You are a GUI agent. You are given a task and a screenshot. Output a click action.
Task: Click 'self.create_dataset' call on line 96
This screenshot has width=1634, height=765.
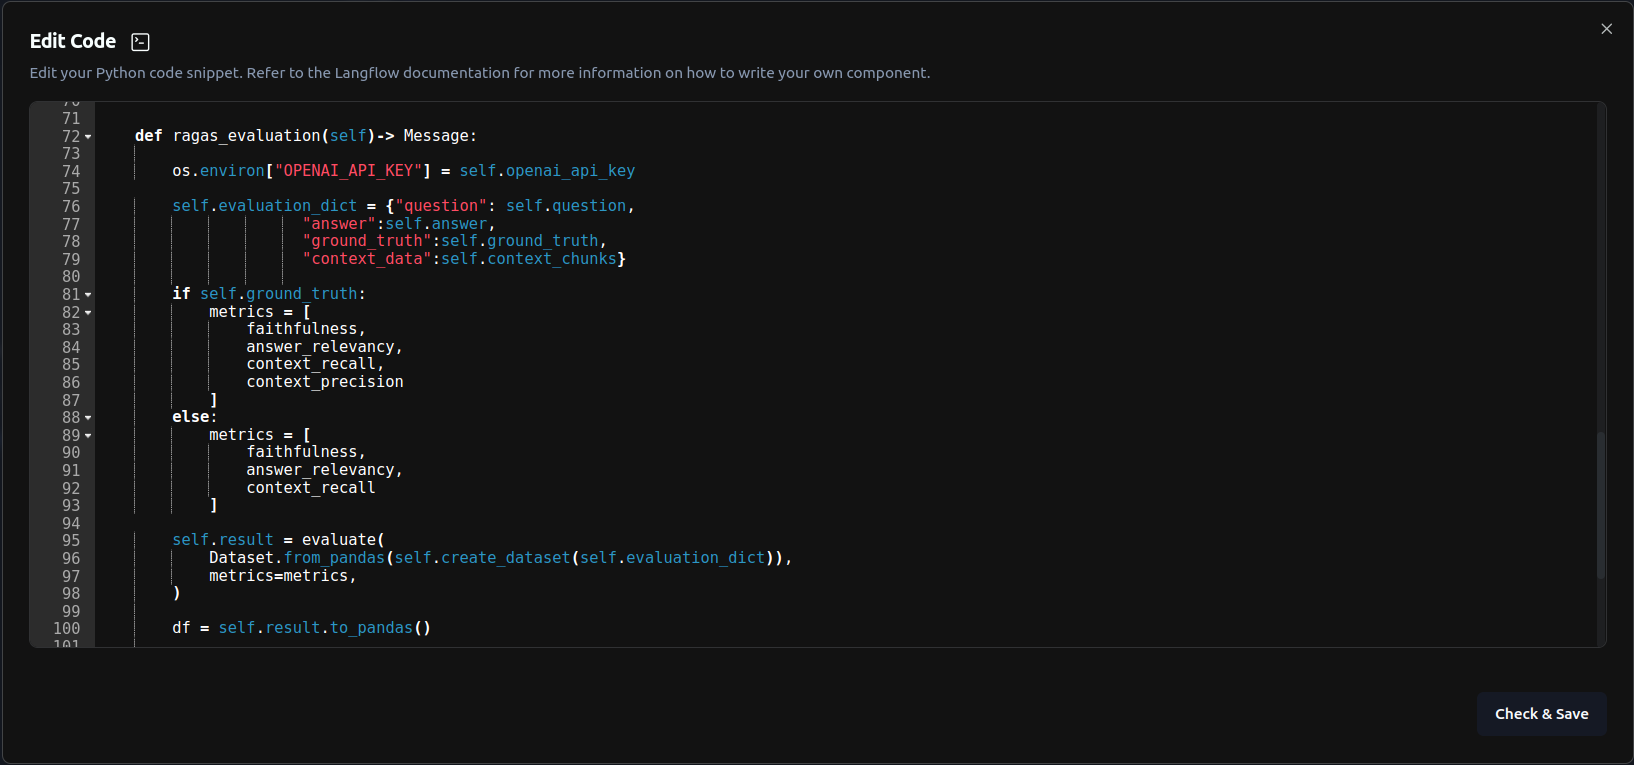click(x=482, y=558)
